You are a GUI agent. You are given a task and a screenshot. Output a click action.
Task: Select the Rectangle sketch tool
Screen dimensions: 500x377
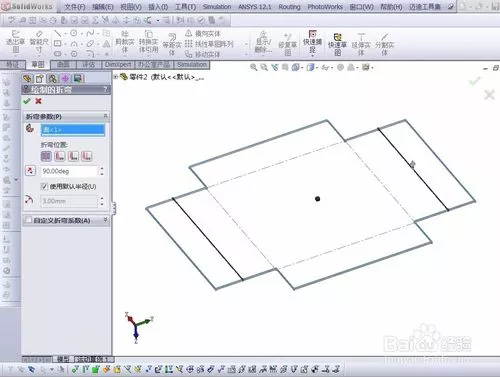tap(58, 43)
